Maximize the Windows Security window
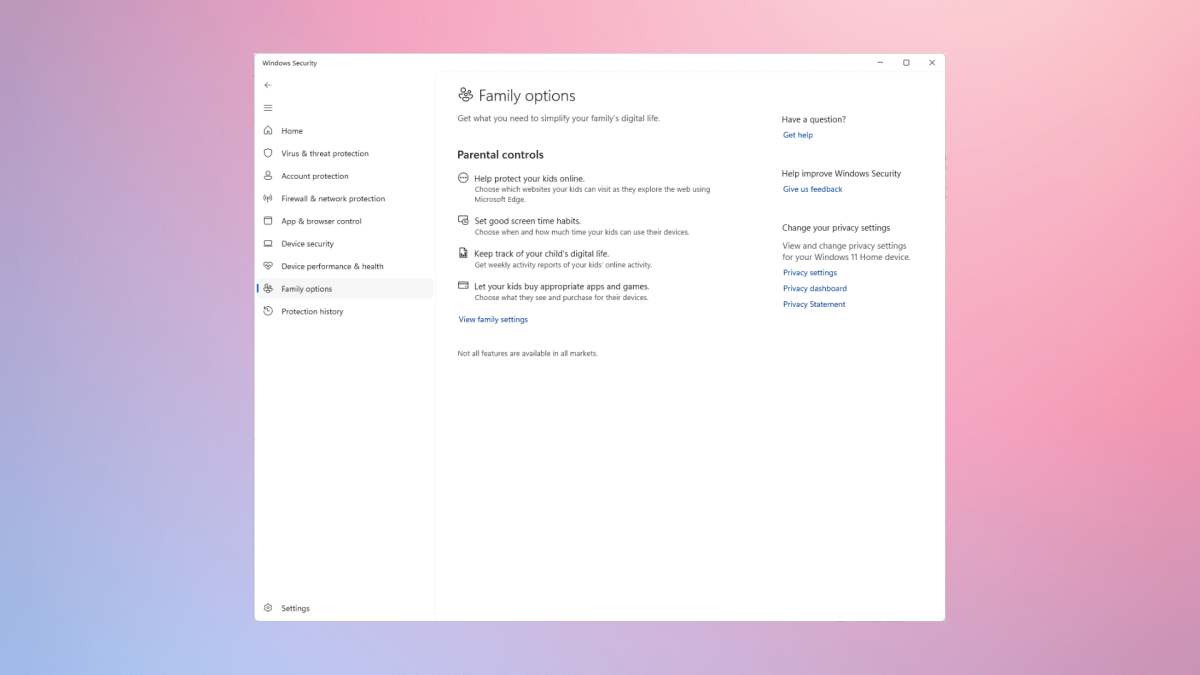The width and height of the screenshot is (1200, 675). pyautogui.click(x=906, y=63)
